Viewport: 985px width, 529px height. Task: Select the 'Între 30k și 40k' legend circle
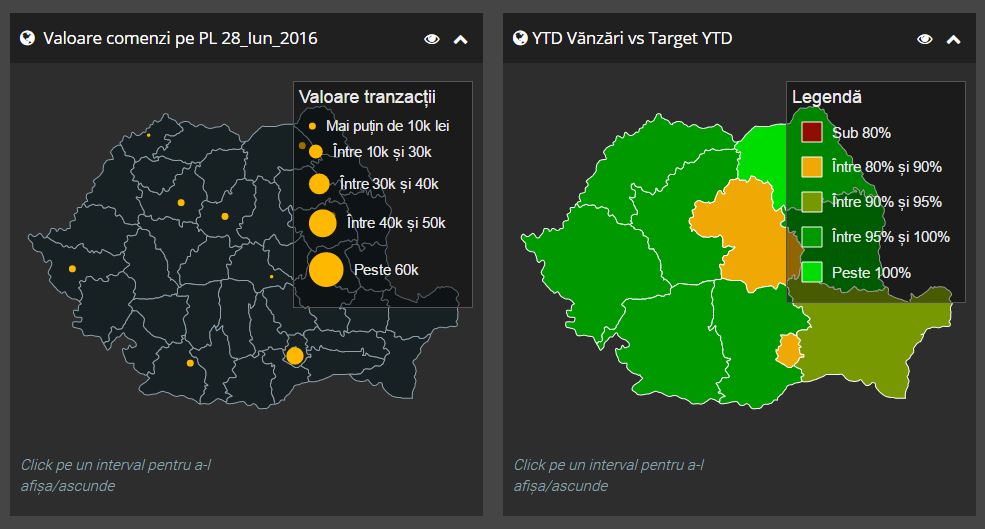[319, 184]
